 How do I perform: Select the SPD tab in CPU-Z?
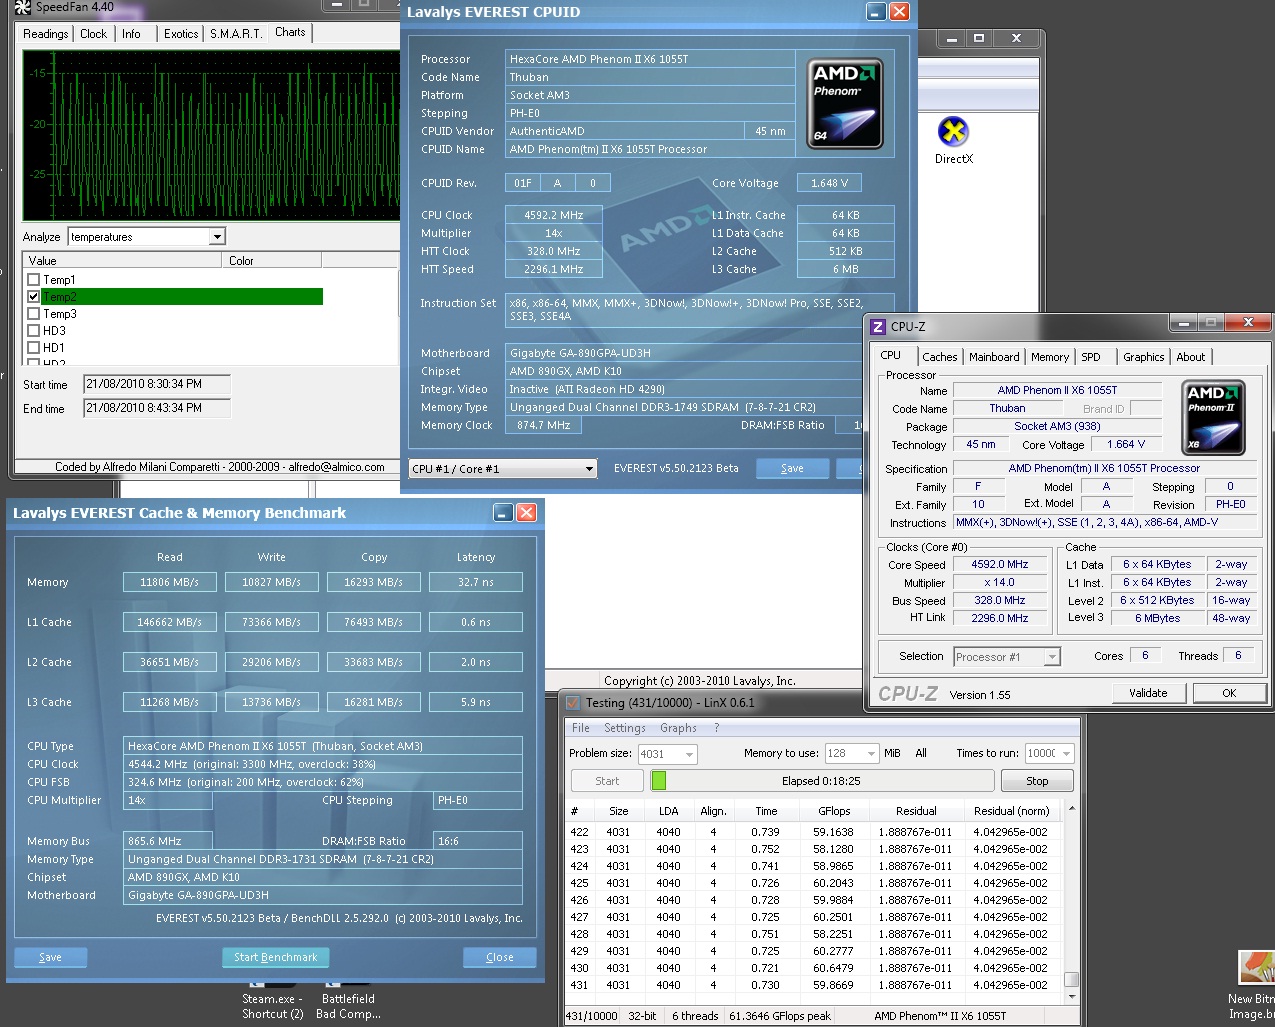tap(1091, 357)
